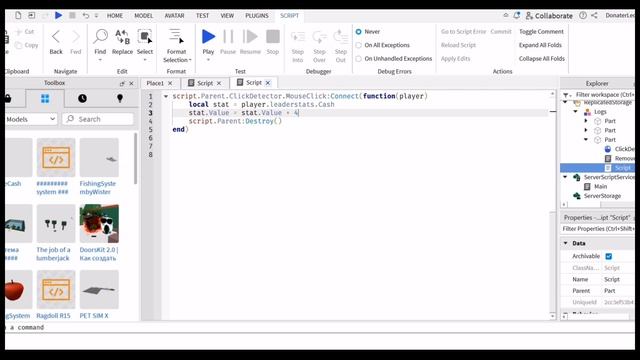Image resolution: width=640 pixels, height=360 pixels.
Task: Undock the Toolbox panel
Action: pos(122,83)
